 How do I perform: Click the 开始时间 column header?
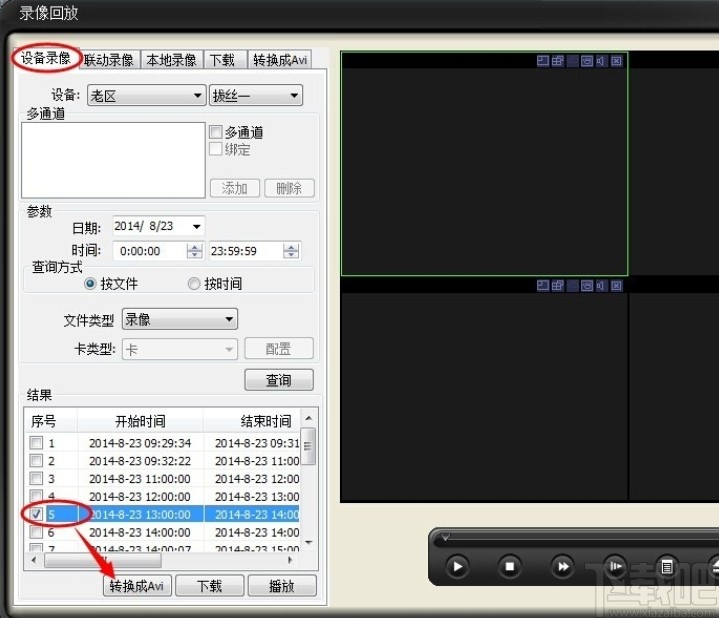point(140,421)
